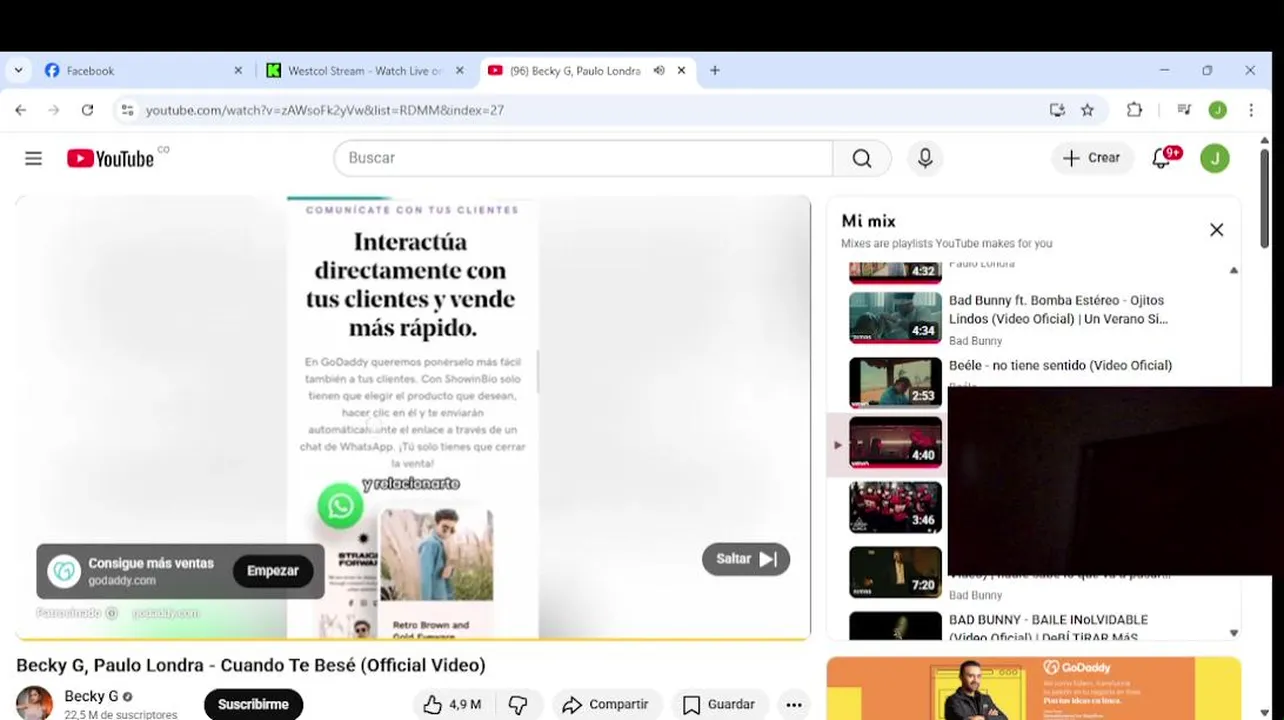Image resolution: width=1284 pixels, height=720 pixels.
Task: Share the video with Compartir
Action: tap(606, 704)
